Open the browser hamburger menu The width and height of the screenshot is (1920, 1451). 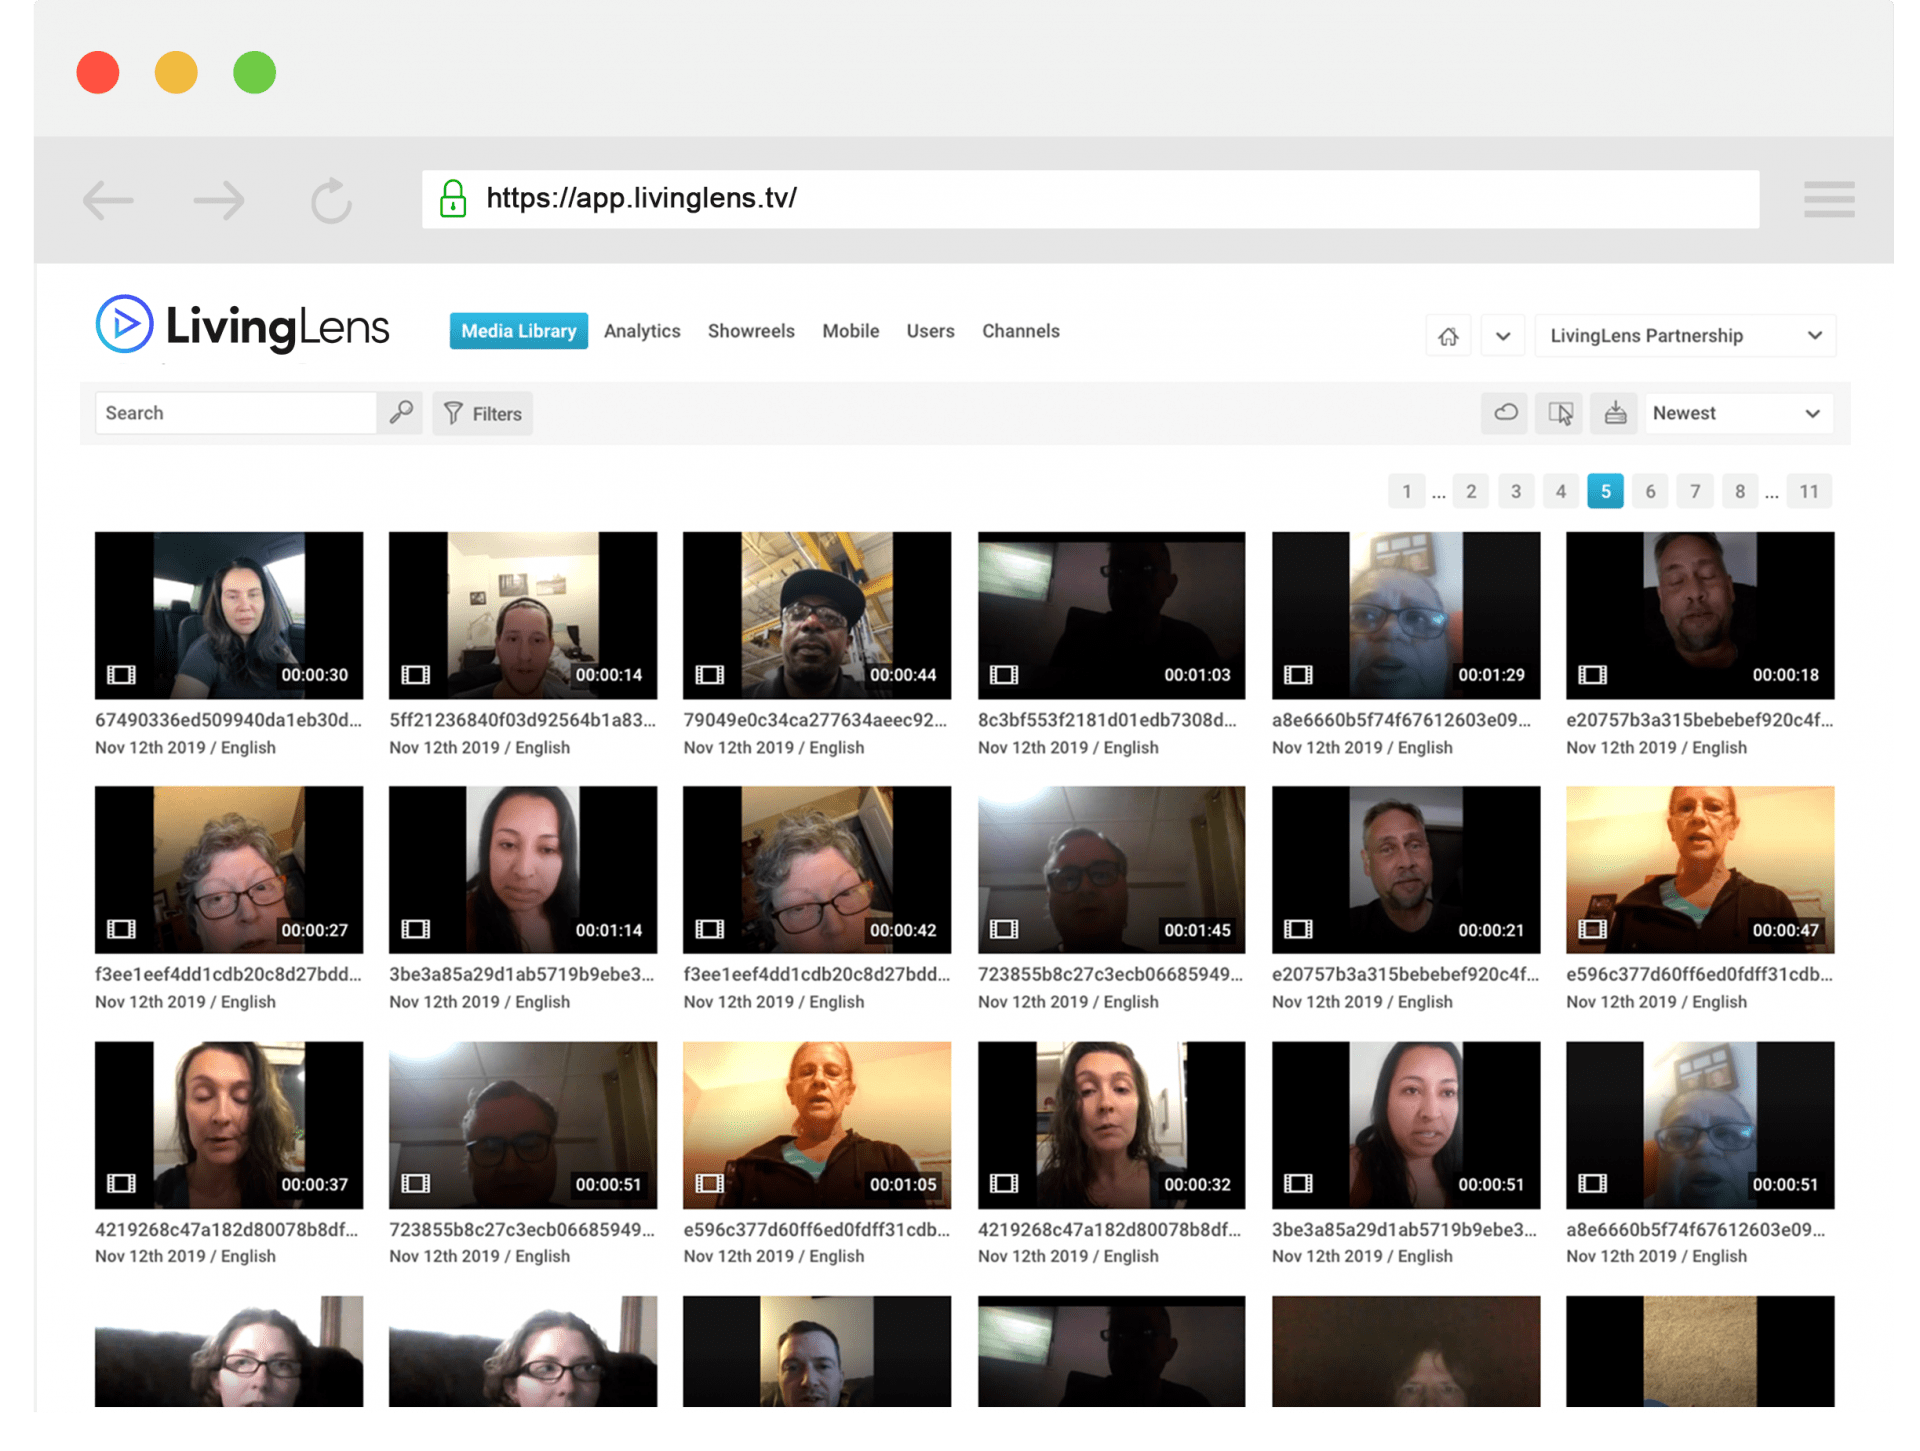[1829, 199]
